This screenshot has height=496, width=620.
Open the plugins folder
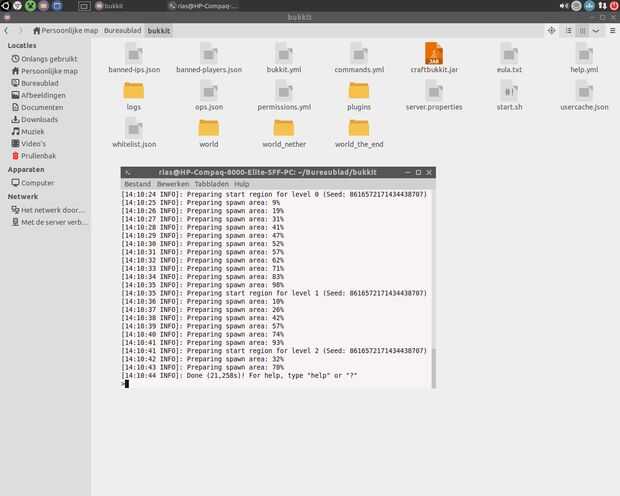pyautogui.click(x=359, y=96)
